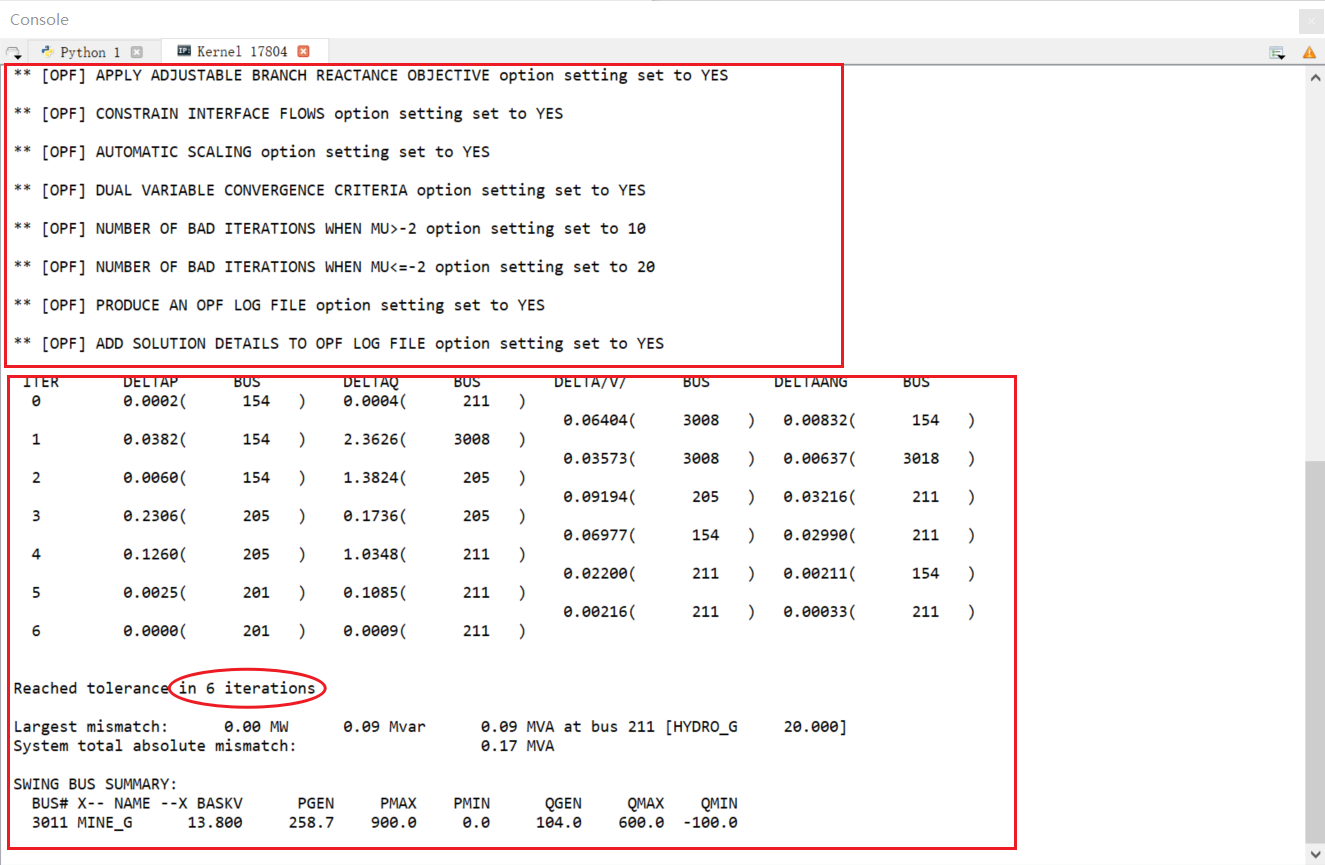The width and height of the screenshot is (1325, 865).
Task: Click the IPython kernel icon on Kernel 17804 tab
Action: pyautogui.click(x=184, y=51)
